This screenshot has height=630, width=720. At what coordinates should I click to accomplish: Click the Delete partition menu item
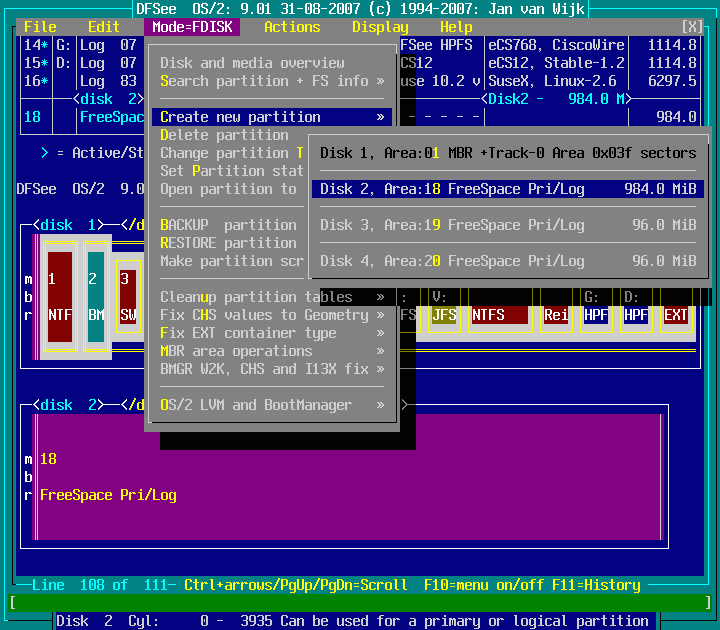(x=225, y=135)
